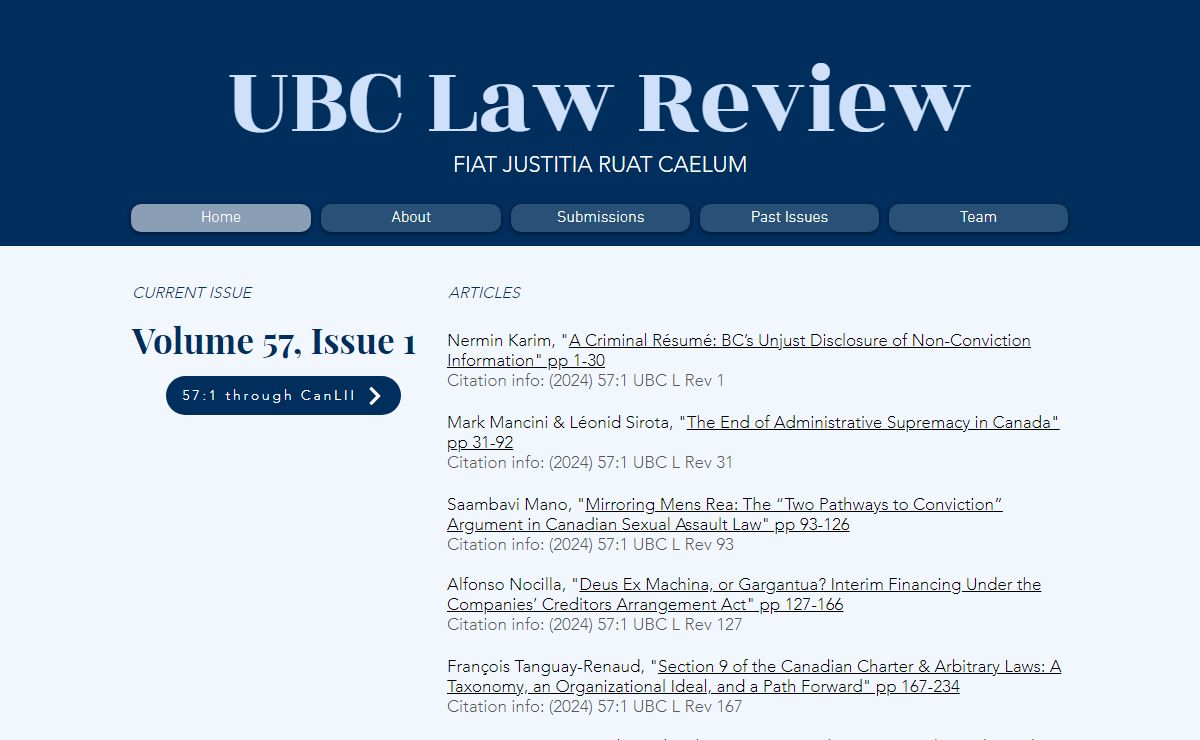Open the Home navigation tab
This screenshot has width=1200, height=740.
[221, 217]
